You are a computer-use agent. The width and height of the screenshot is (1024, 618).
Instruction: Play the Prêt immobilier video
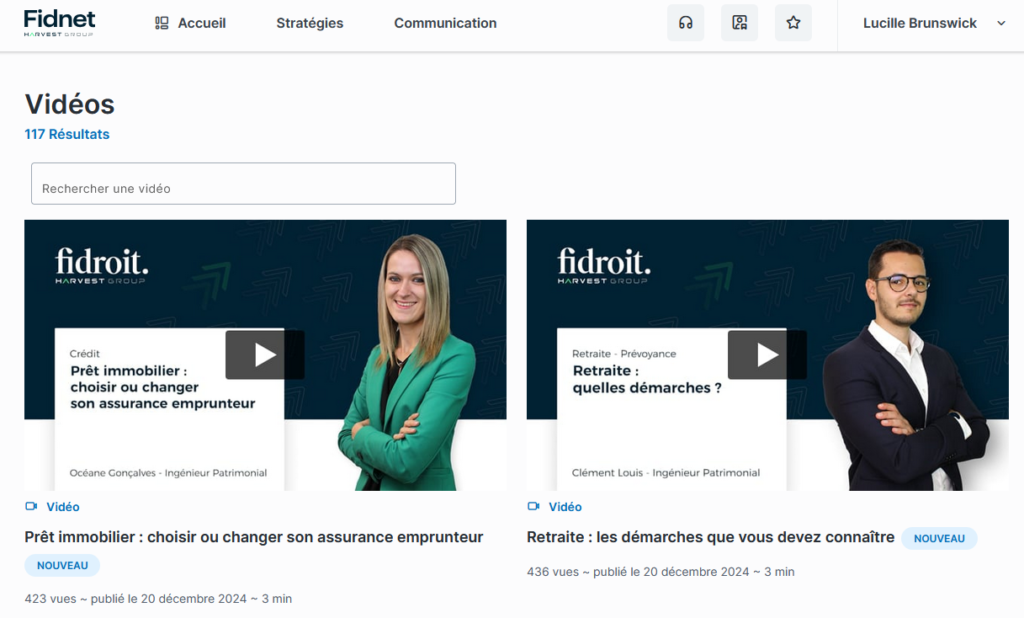point(264,355)
